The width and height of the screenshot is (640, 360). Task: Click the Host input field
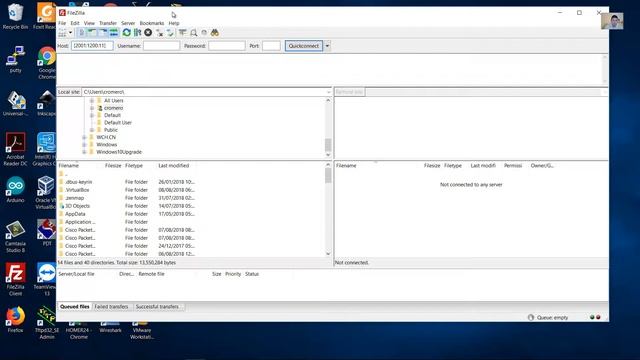92,46
